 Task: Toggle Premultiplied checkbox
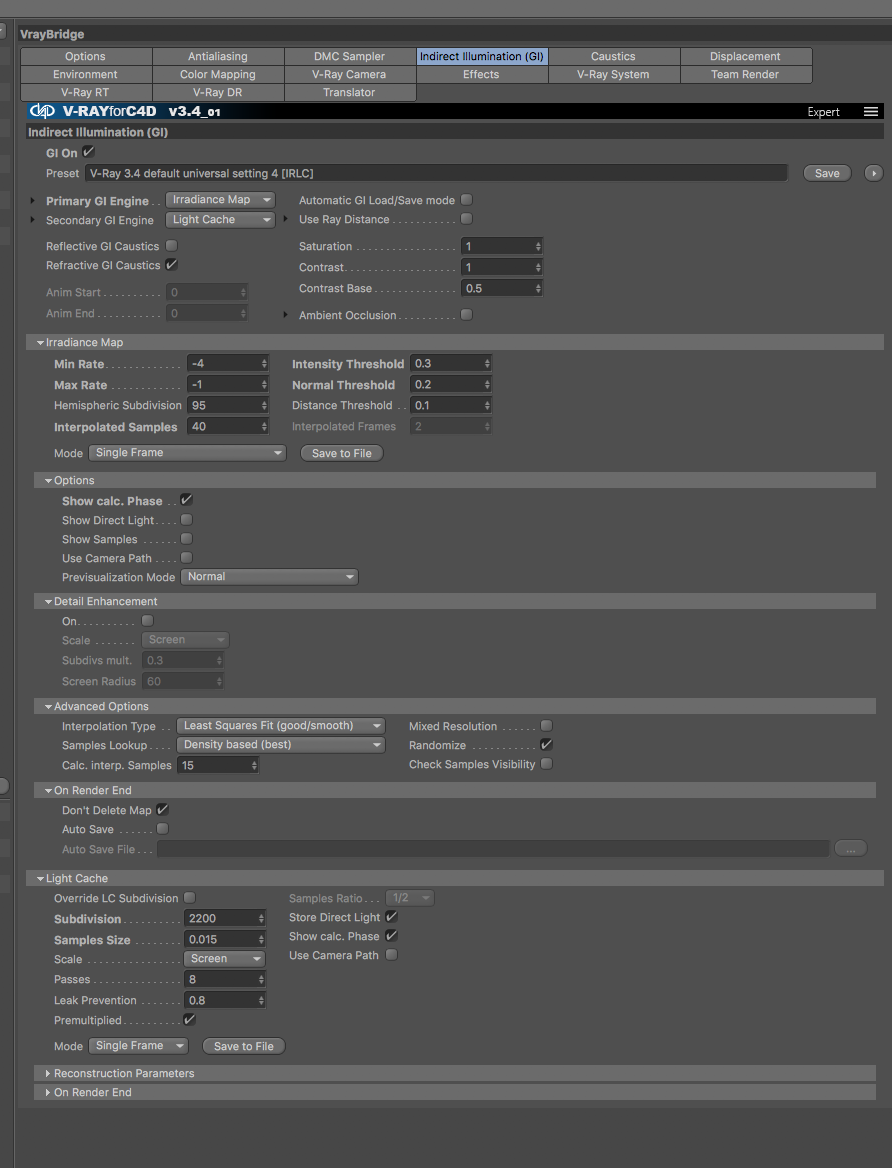tap(189, 1019)
